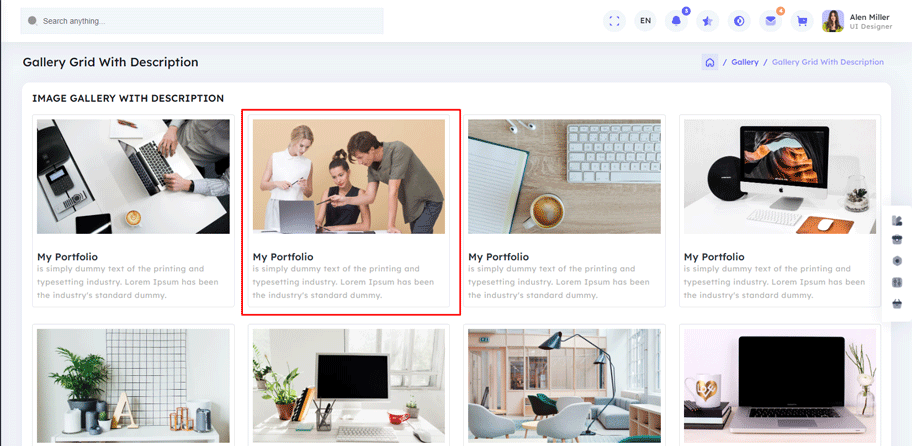Open the keyboard and coffee image
913x446 pixels.
[564, 177]
